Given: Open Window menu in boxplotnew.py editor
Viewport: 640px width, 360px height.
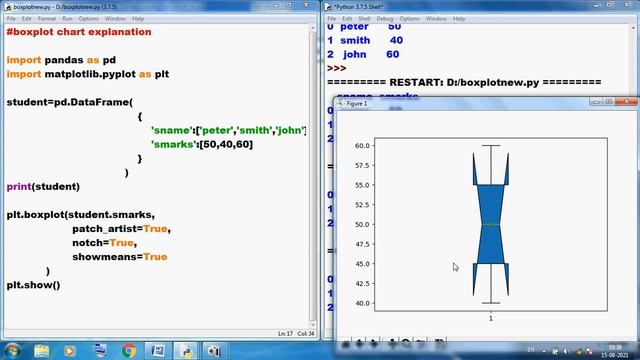Looking at the screenshot, I should tap(115, 19).
